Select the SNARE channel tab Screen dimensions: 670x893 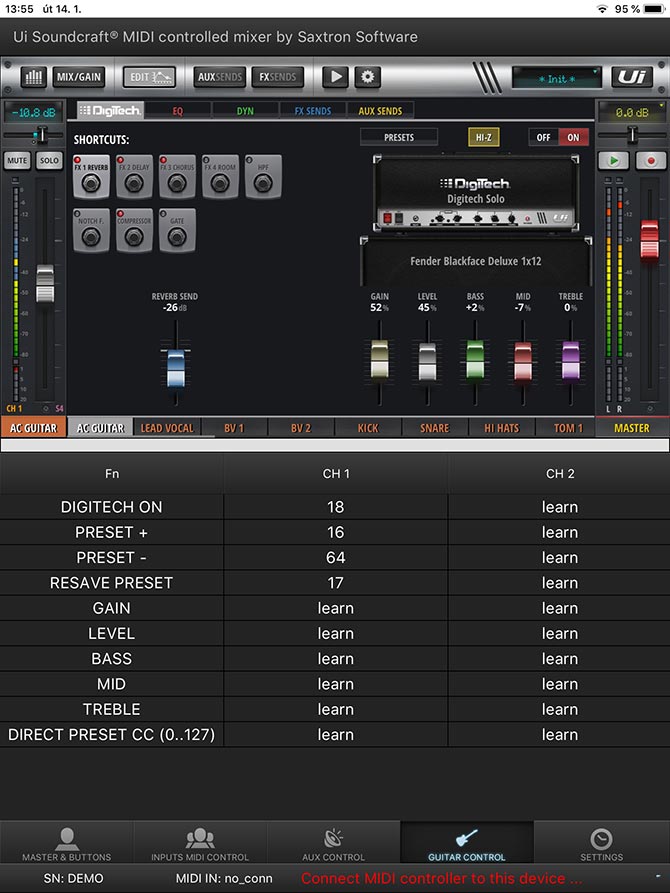click(x=435, y=428)
